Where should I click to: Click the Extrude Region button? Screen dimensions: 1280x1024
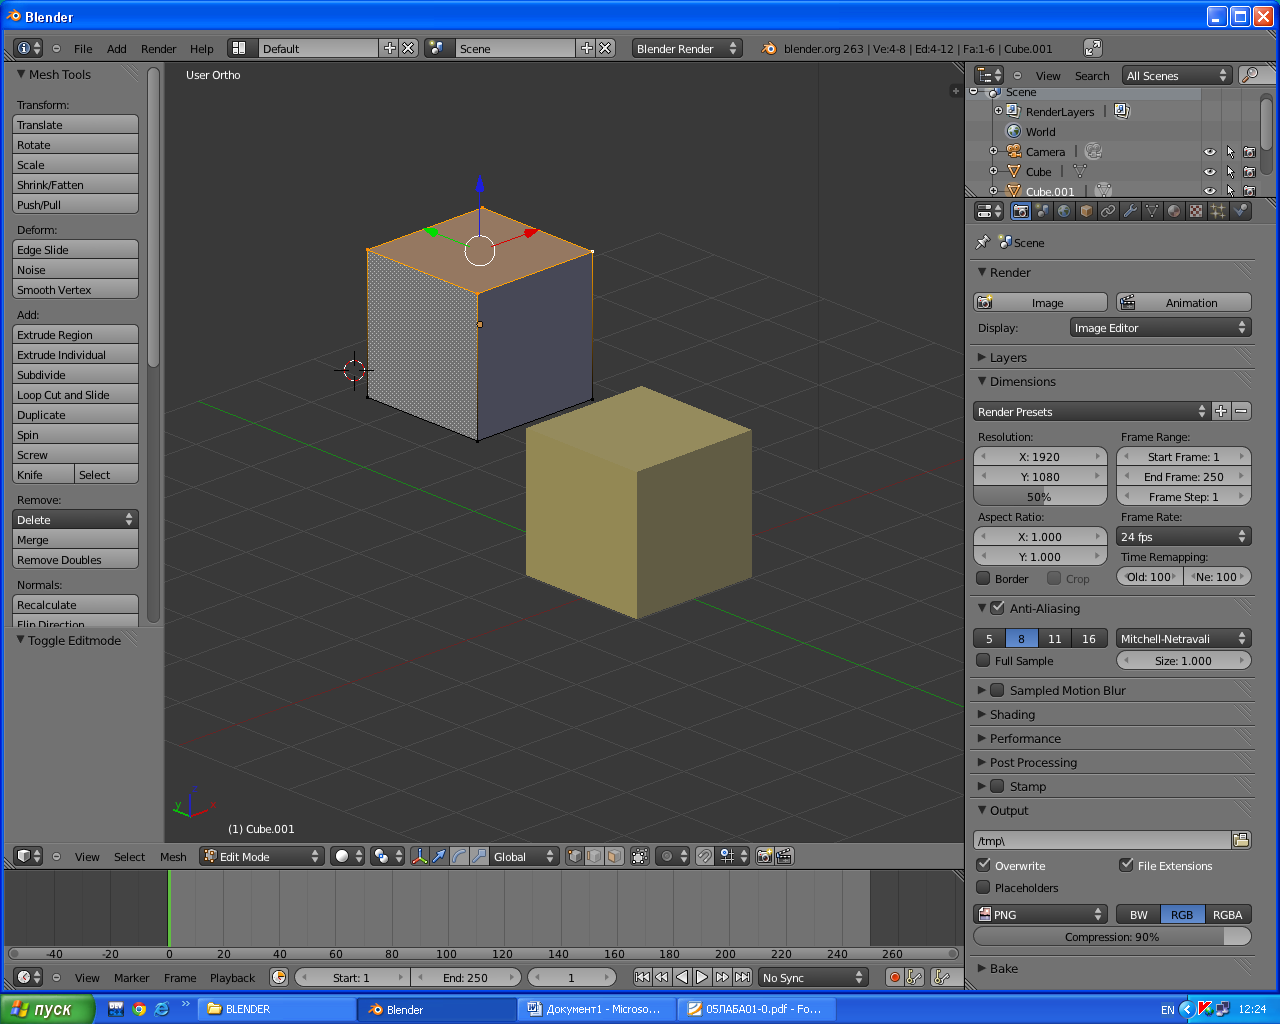[75, 334]
